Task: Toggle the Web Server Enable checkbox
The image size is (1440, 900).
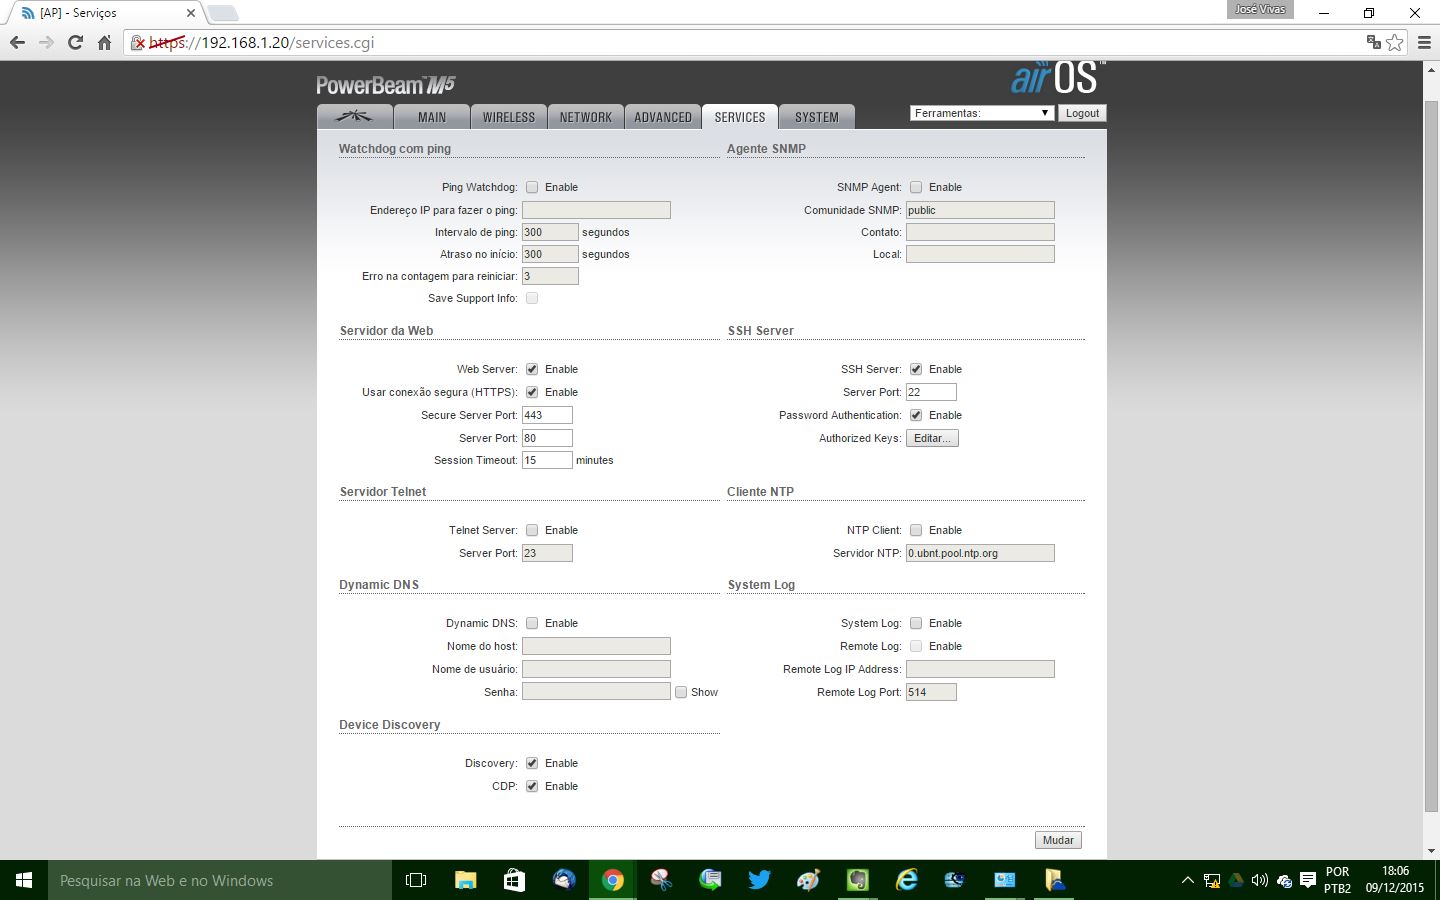Action: pyautogui.click(x=532, y=369)
